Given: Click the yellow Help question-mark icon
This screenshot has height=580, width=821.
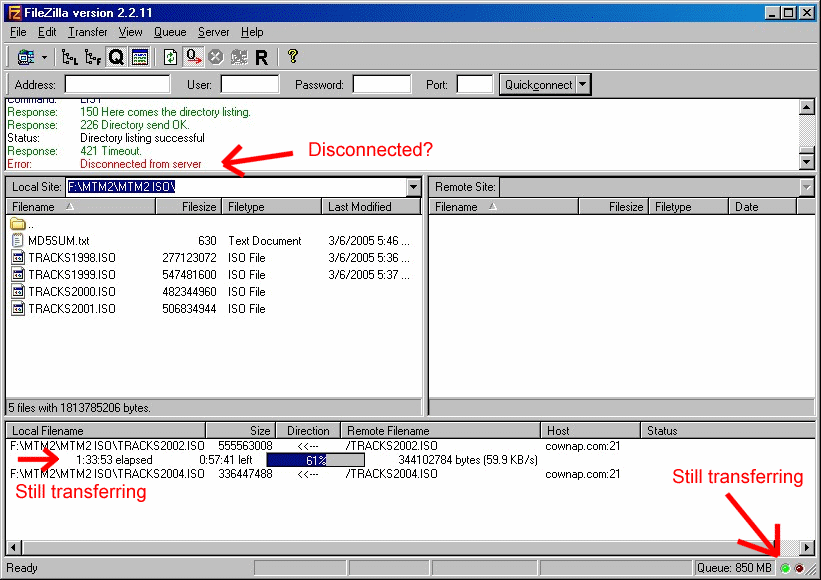Looking at the screenshot, I should [292, 58].
